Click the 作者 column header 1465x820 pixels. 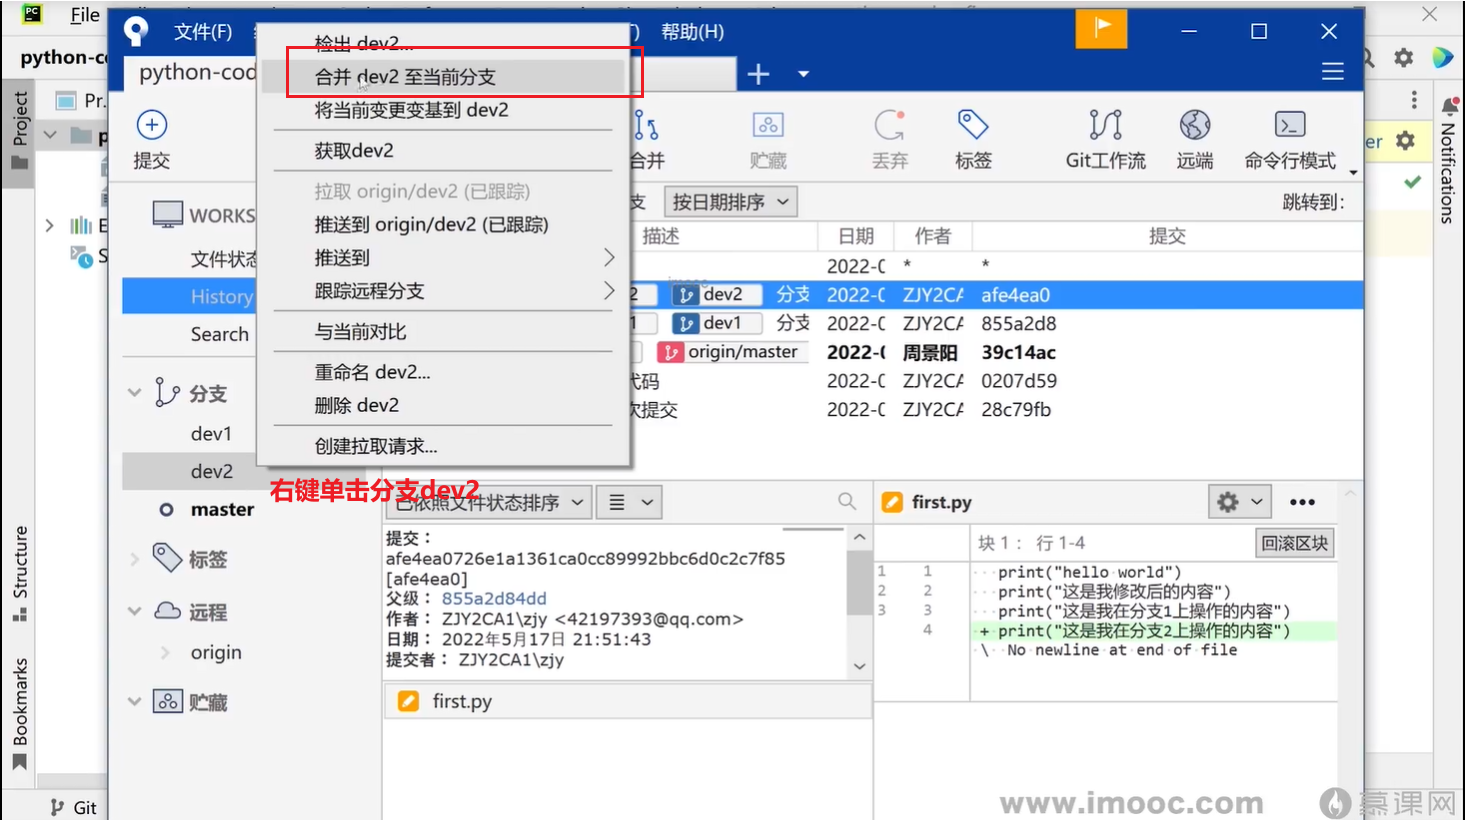click(x=933, y=236)
